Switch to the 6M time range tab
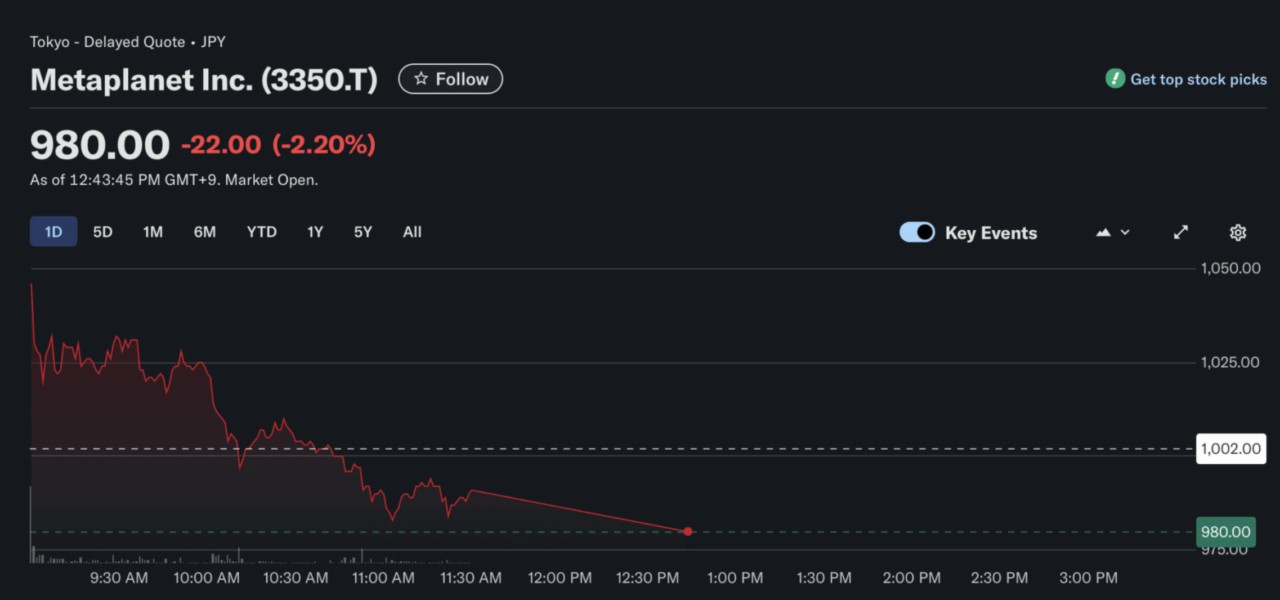Screen dimensions: 1280x600 point(204,231)
